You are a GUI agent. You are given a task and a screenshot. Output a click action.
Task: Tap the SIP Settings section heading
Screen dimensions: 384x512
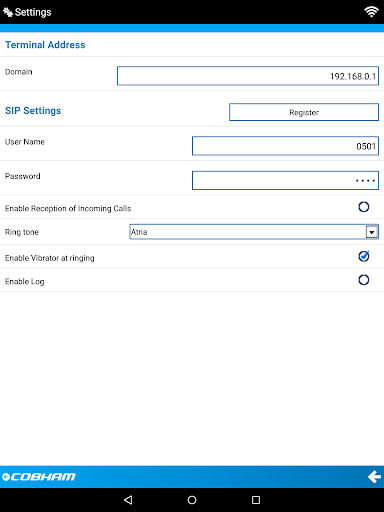point(33,111)
